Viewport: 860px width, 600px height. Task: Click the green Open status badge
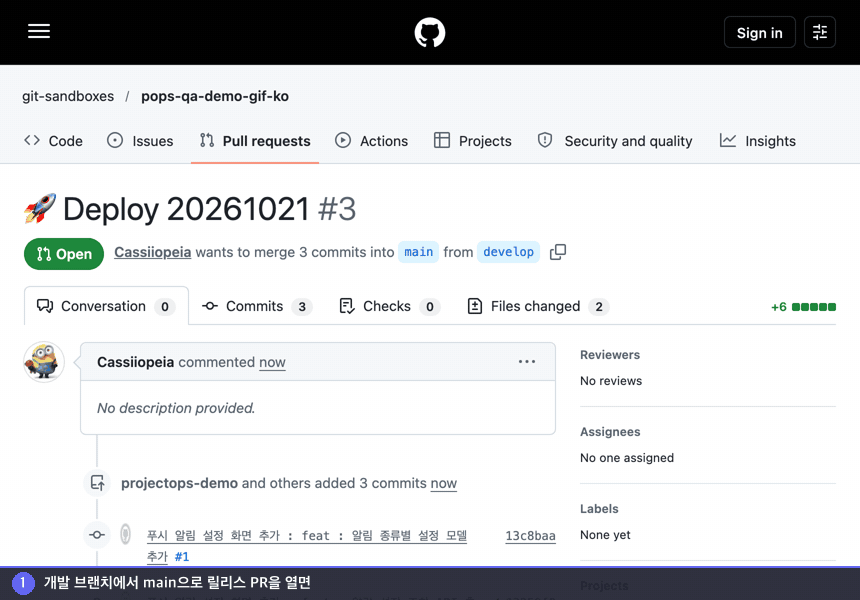(64, 254)
